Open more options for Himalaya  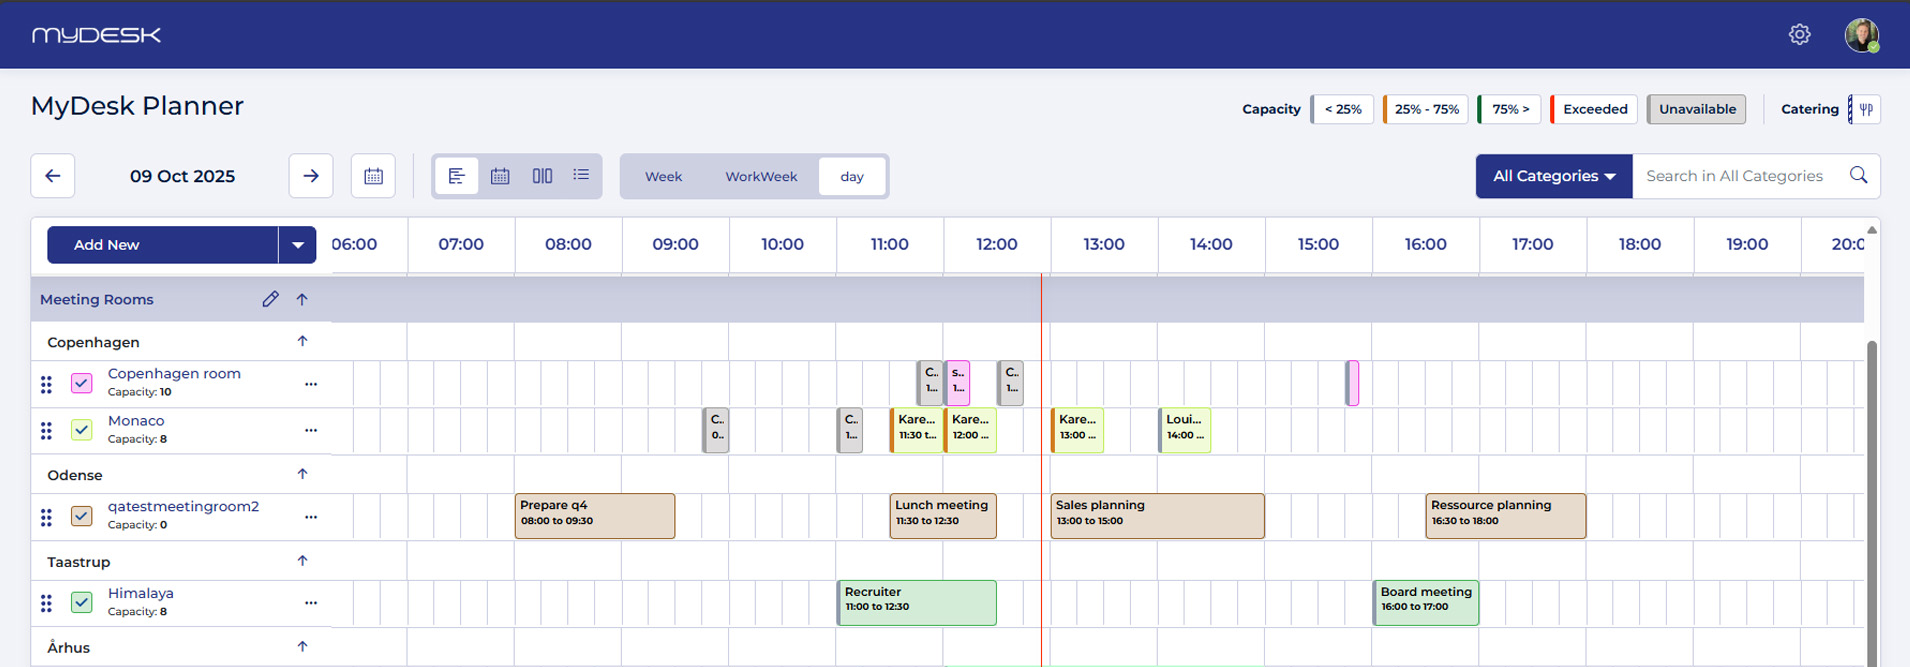point(311,603)
